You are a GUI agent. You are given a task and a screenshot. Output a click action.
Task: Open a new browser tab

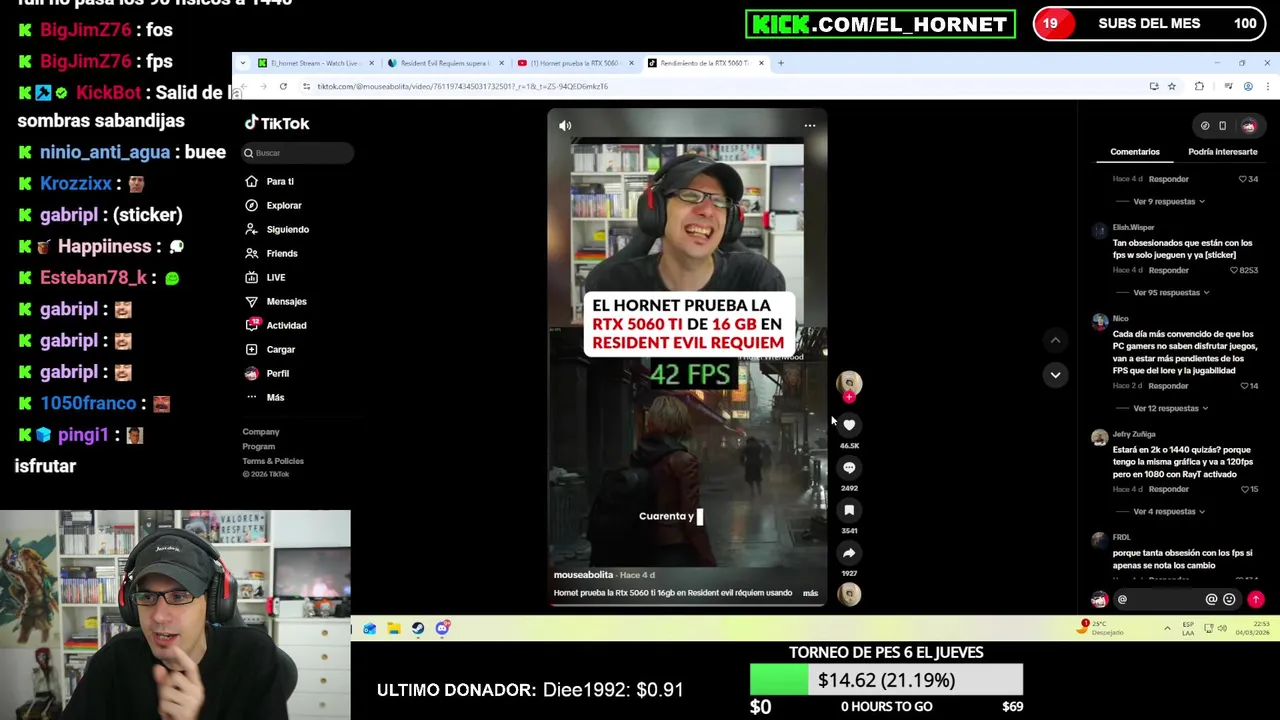(781, 63)
